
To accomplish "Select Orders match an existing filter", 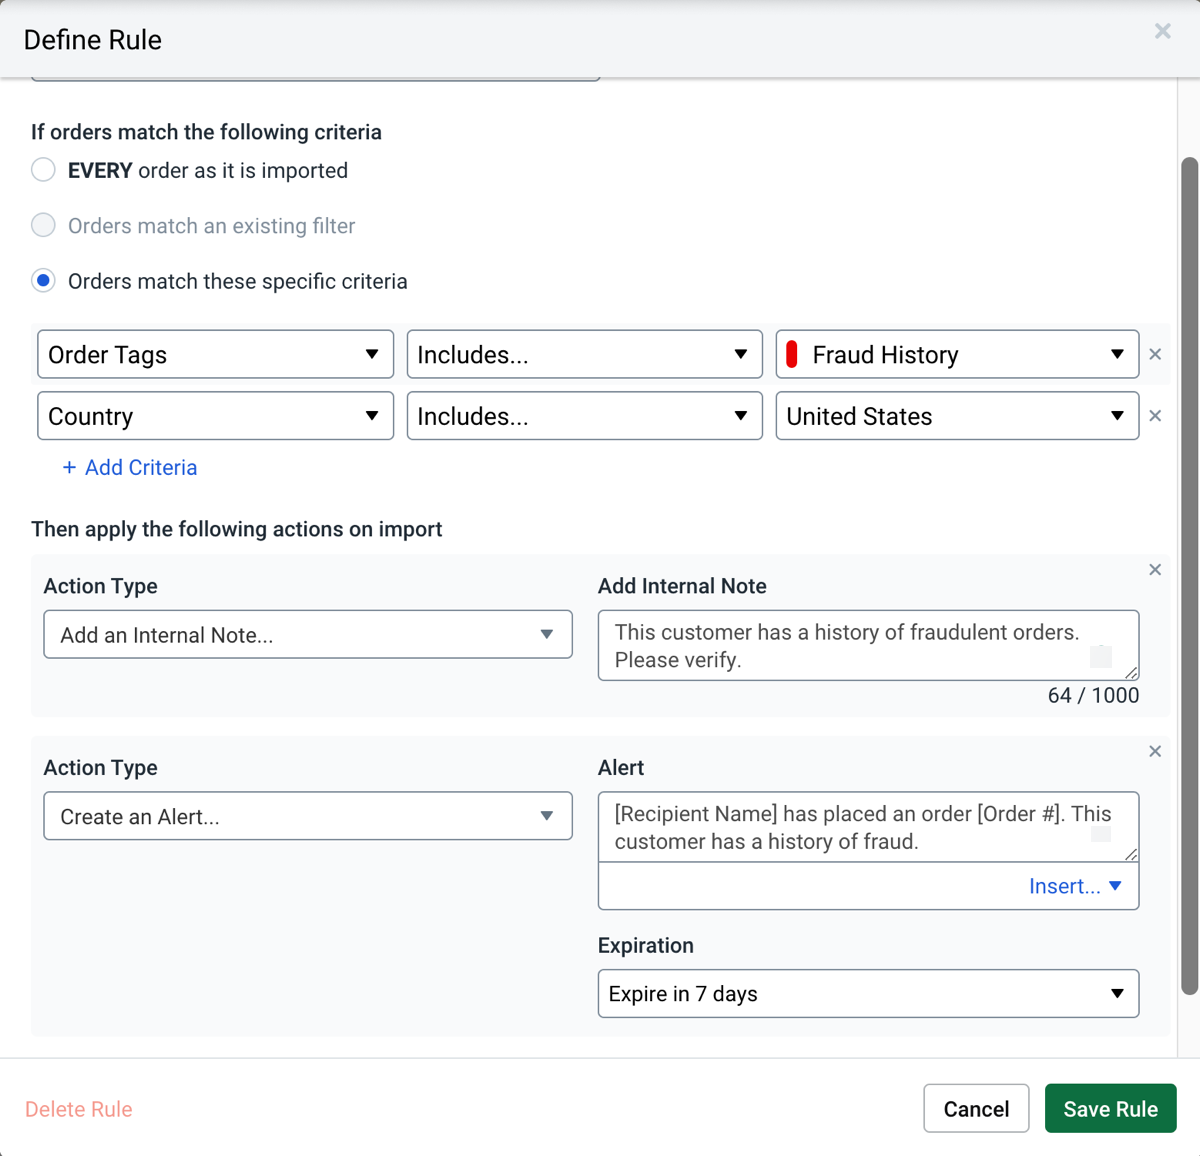I will (43, 226).
